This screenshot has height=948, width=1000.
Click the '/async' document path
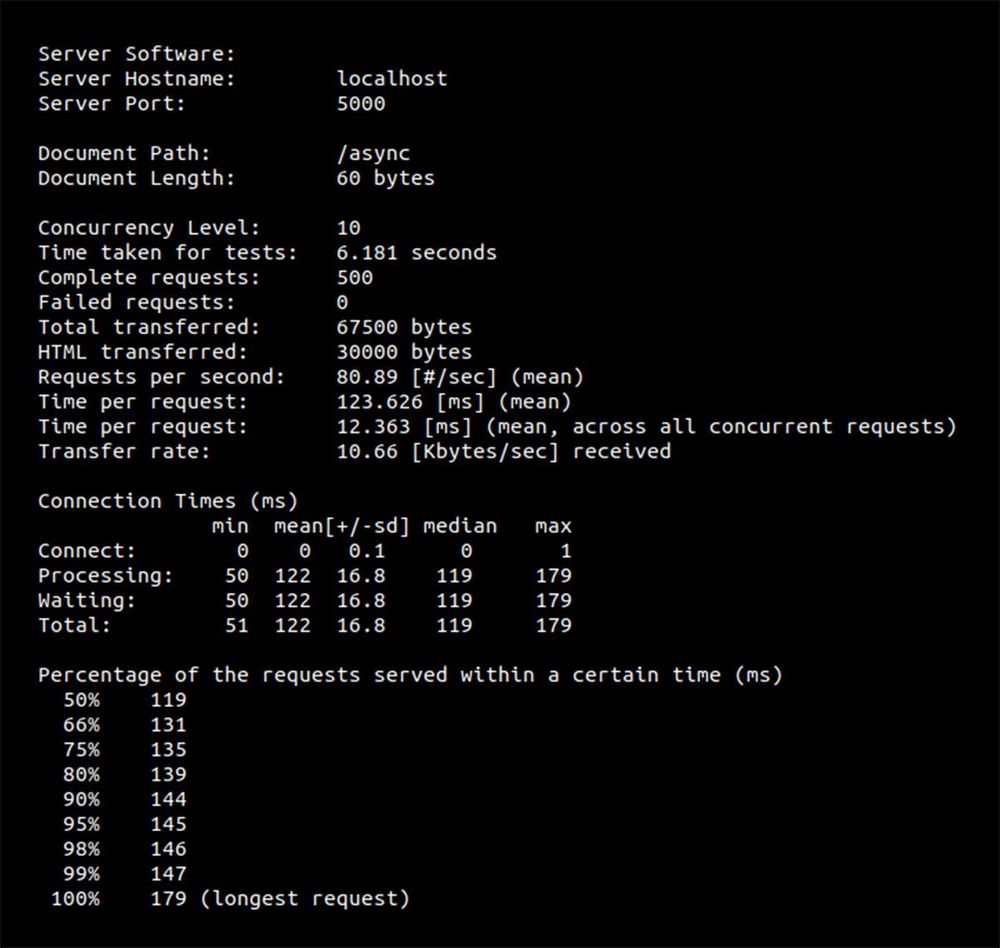(373, 154)
